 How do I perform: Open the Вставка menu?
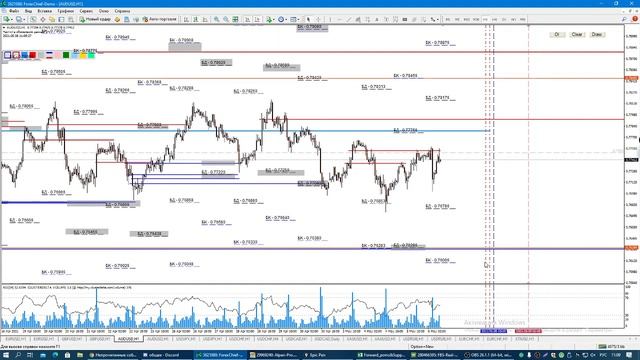[44, 11]
